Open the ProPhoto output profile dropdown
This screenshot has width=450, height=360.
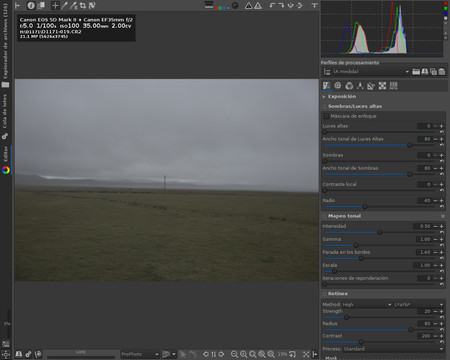pyautogui.click(x=140, y=354)
